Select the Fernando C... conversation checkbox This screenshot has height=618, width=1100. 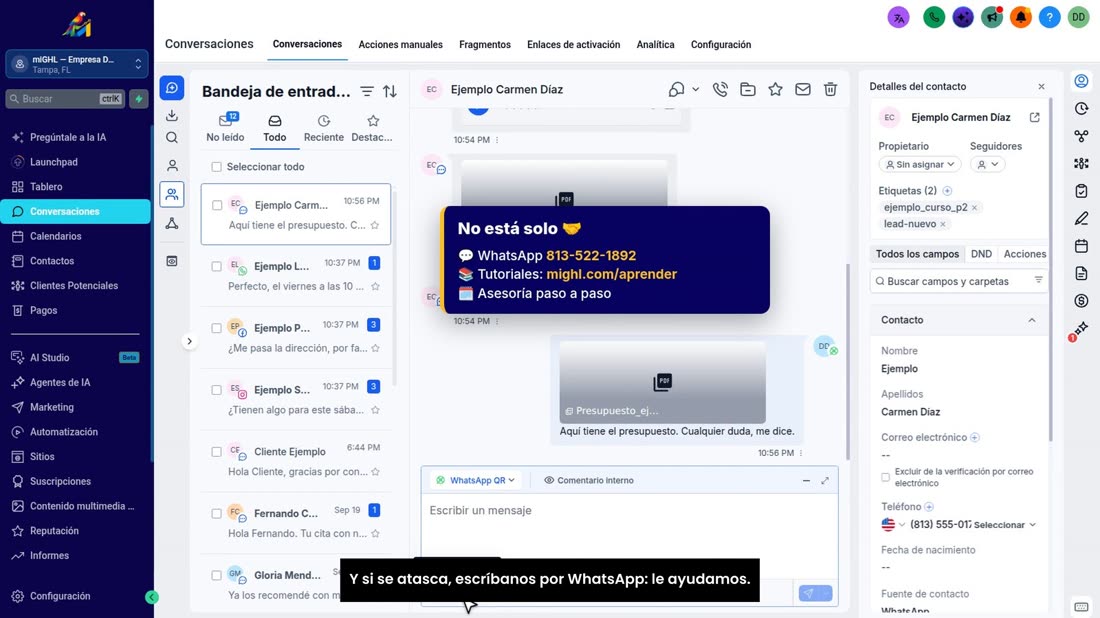(217, 513)
